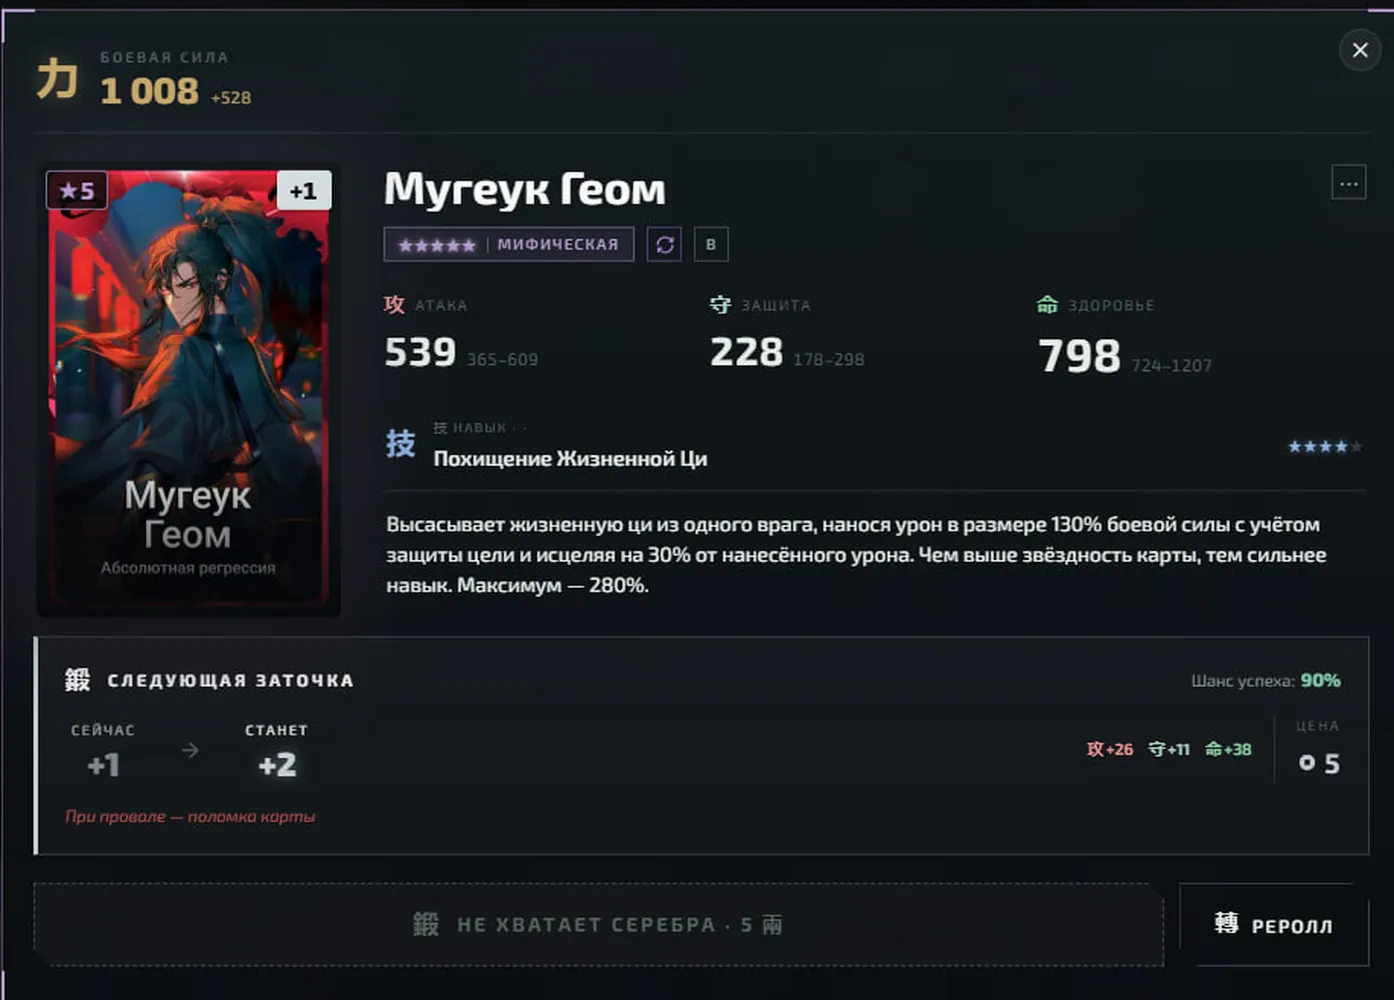The width and height of the screenshot is (1394, 1000).
Task: Close the card details dialog
Action: tap(1360, 50)
